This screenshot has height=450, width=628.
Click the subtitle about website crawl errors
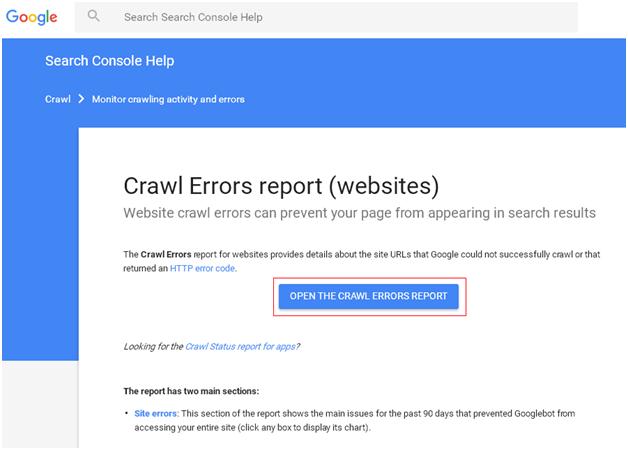click(359, 213)
